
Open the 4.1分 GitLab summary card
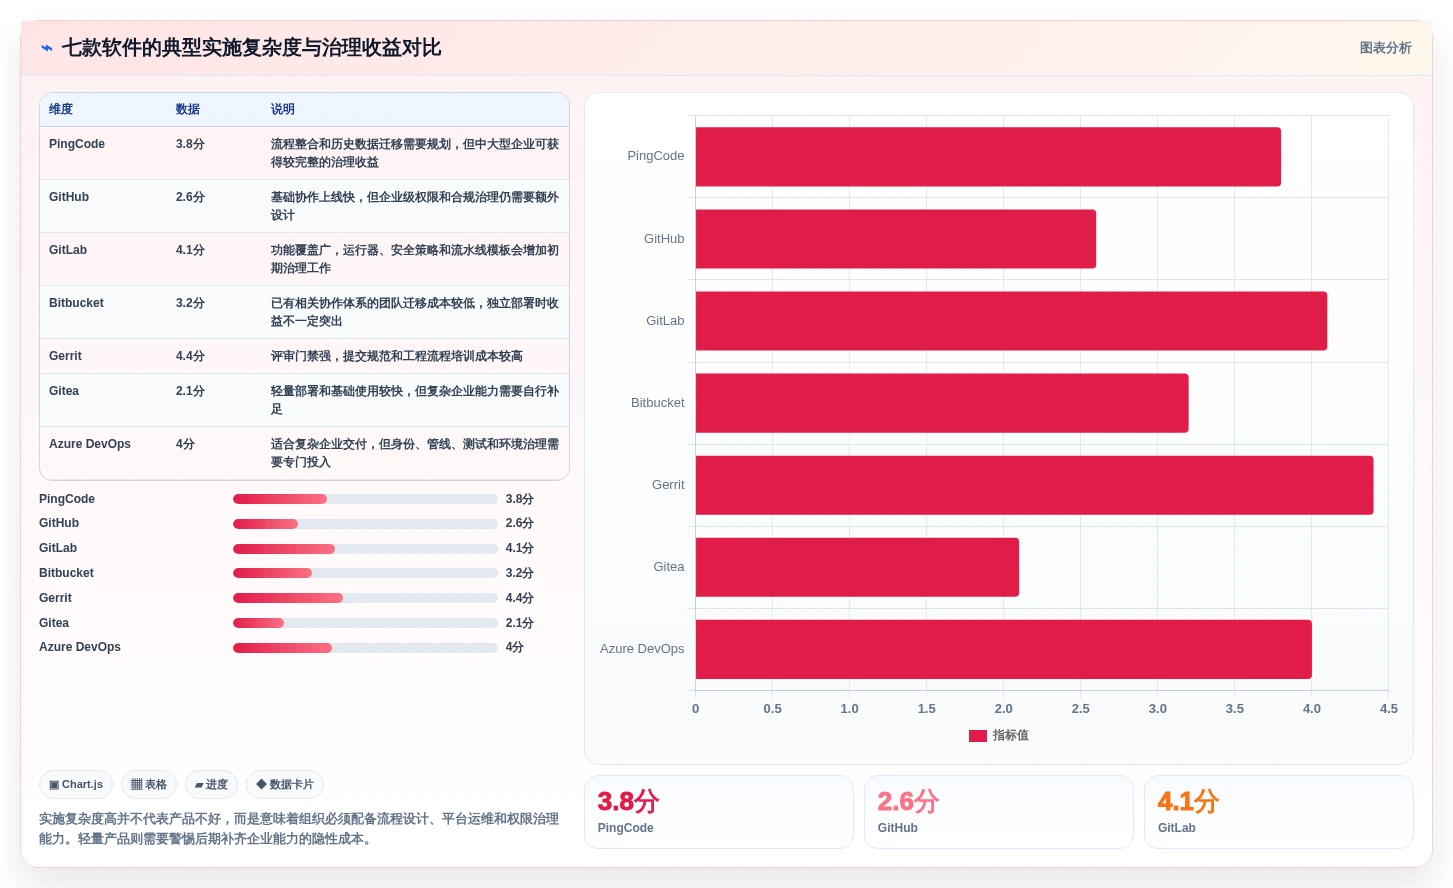(1279, 812)
